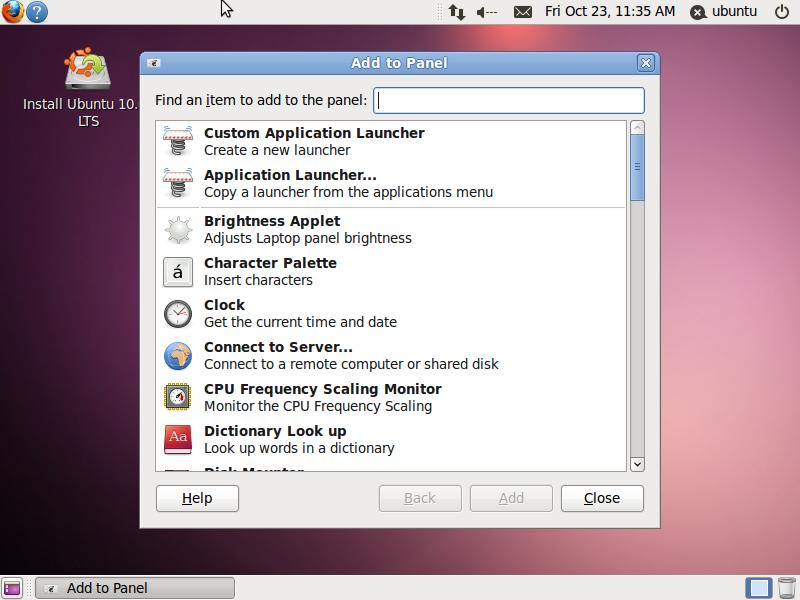The width and height of the screenshot is (800, 600).
Task: Focus the Find an item search field
Action: click(x=509, y=101)
